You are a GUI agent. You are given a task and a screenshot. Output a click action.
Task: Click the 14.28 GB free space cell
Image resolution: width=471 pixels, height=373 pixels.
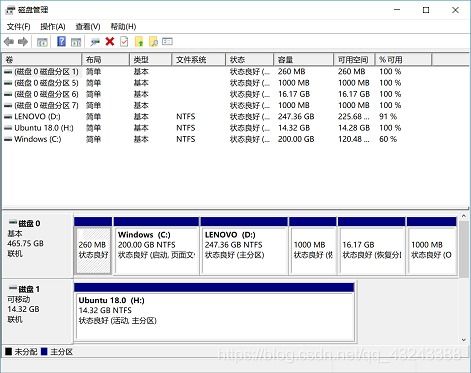[x=354, y=128]
